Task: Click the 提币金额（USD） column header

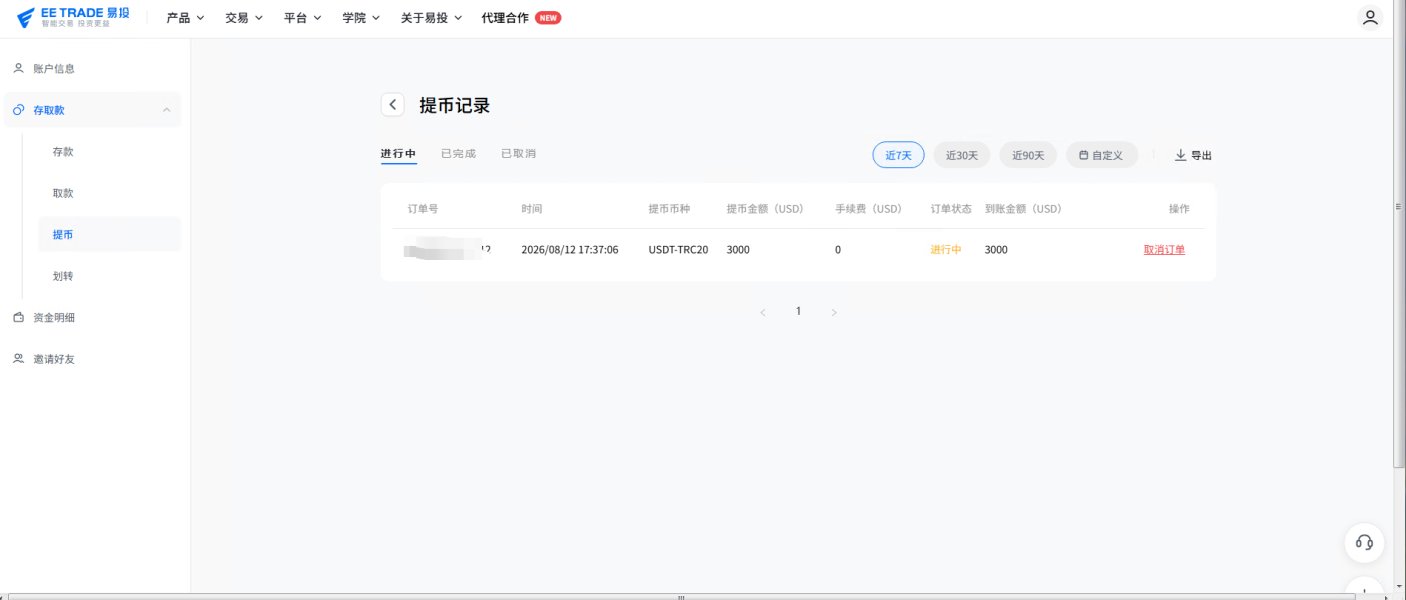Action: [765, 209]
